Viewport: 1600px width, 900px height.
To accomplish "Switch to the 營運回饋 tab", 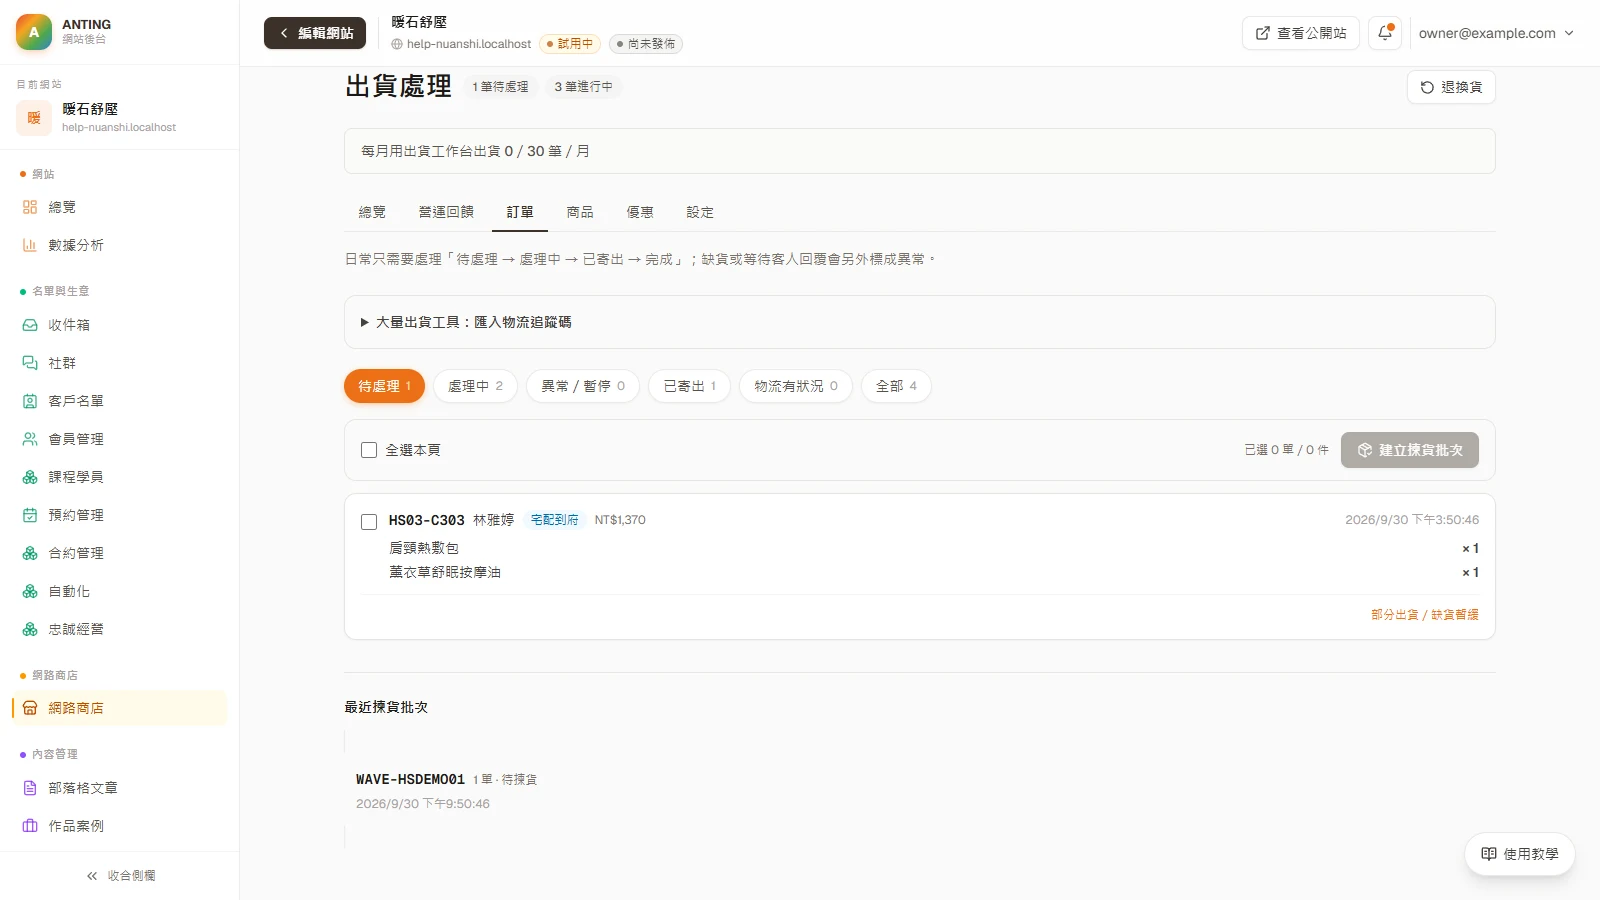I will coord(446,212).
